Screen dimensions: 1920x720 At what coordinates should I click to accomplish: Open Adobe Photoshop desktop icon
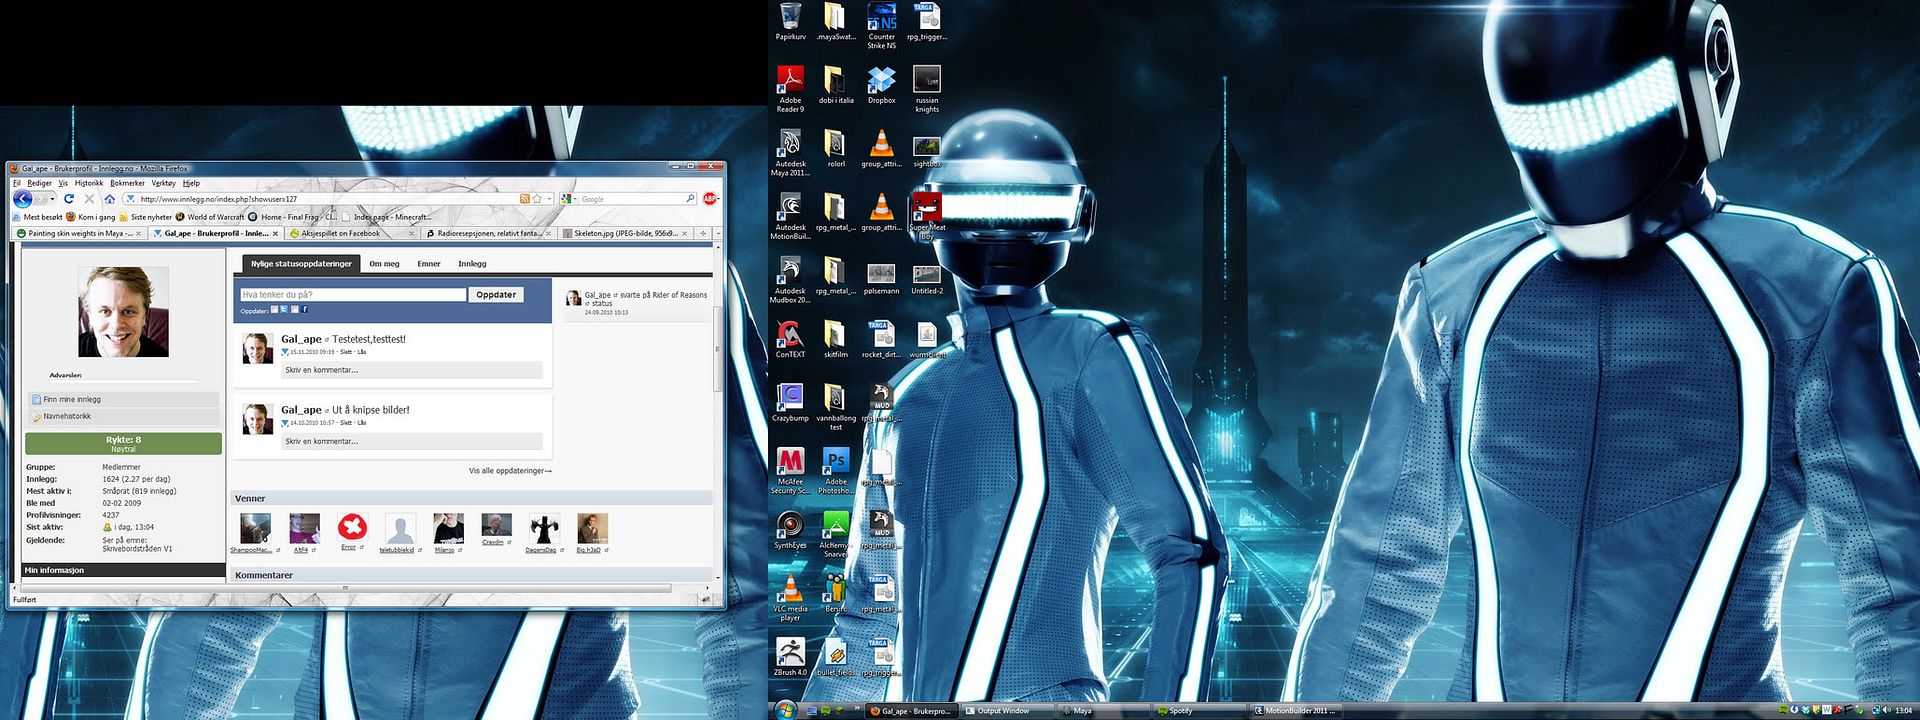click(x=836, y=471)
